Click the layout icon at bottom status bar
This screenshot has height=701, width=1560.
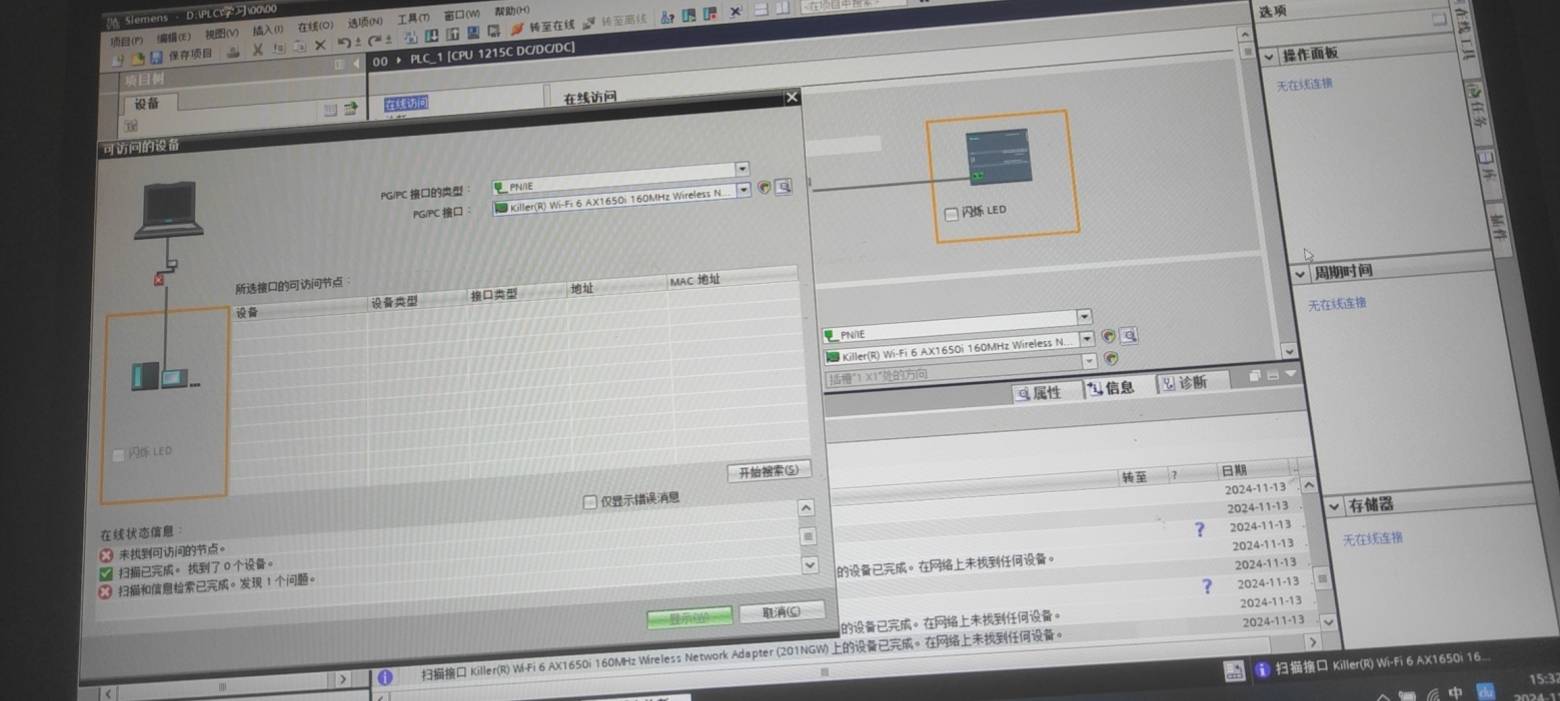pos(1235,671)
